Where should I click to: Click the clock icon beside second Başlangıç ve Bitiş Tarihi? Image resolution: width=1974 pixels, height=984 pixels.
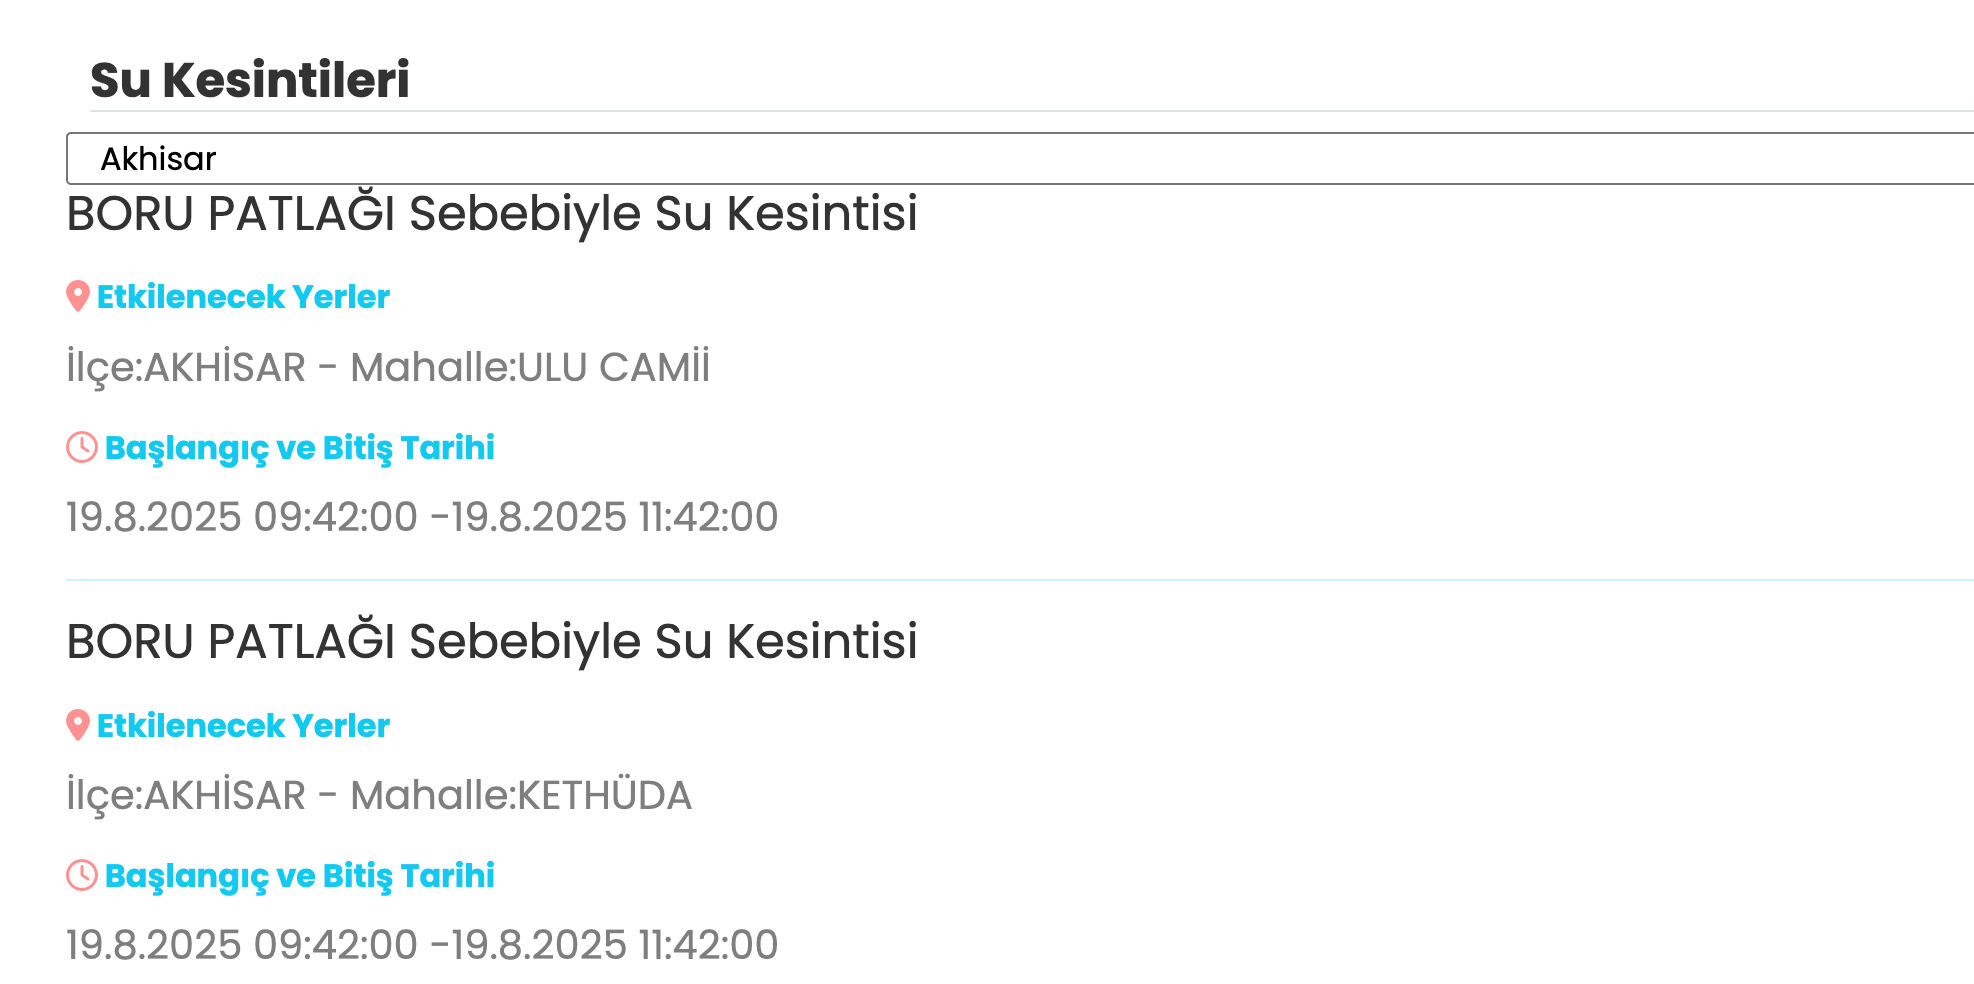[80, 876]
